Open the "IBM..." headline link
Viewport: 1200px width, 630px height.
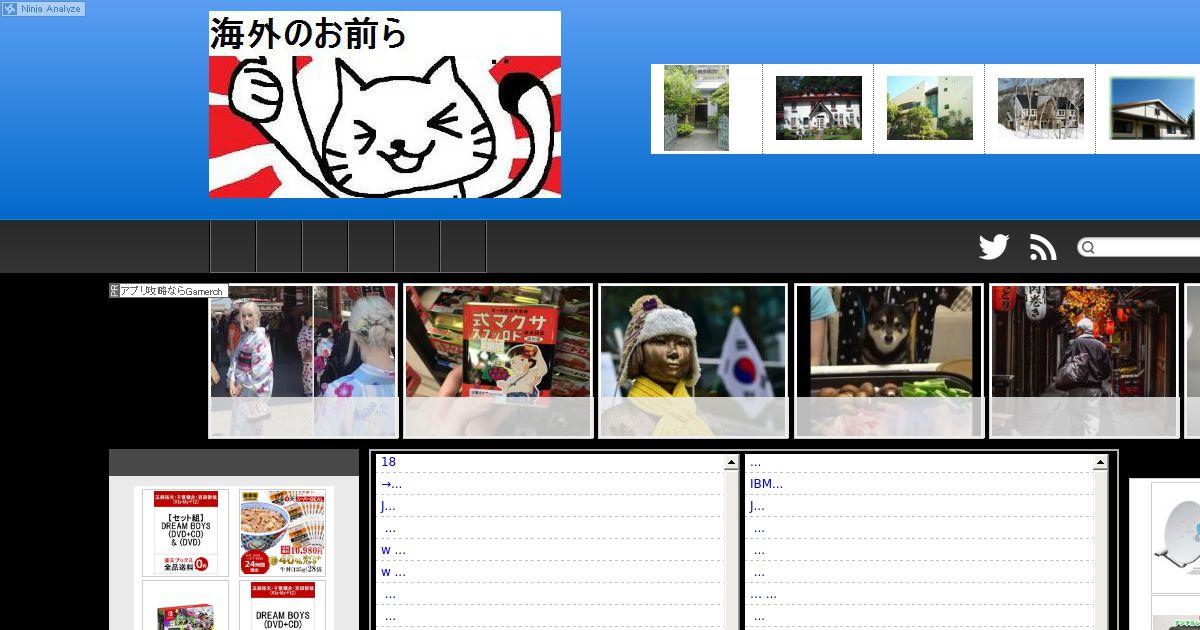point(766,484)
